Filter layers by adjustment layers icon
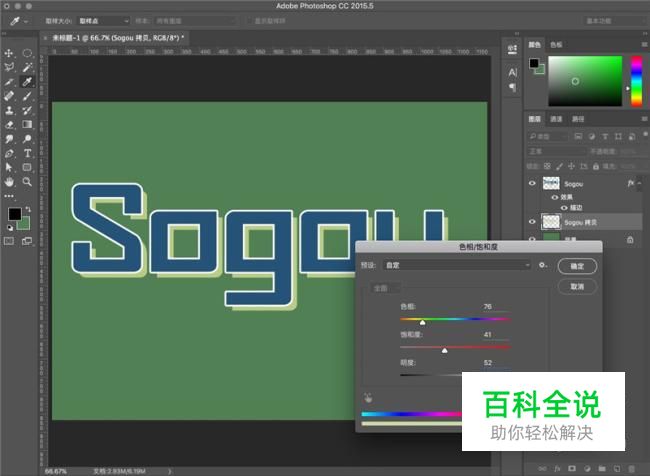The width and height of the screenshot is (650, 476). (592, 136)
